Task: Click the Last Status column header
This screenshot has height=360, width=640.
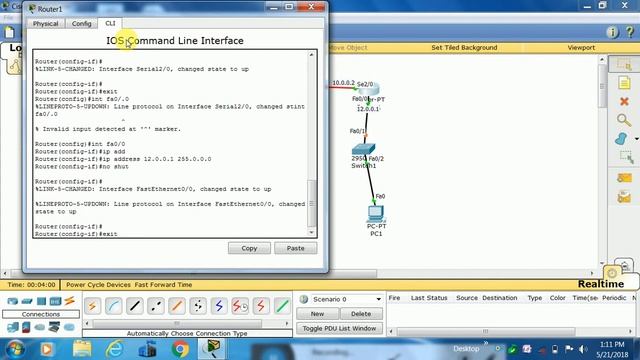Action: (429, 298)
